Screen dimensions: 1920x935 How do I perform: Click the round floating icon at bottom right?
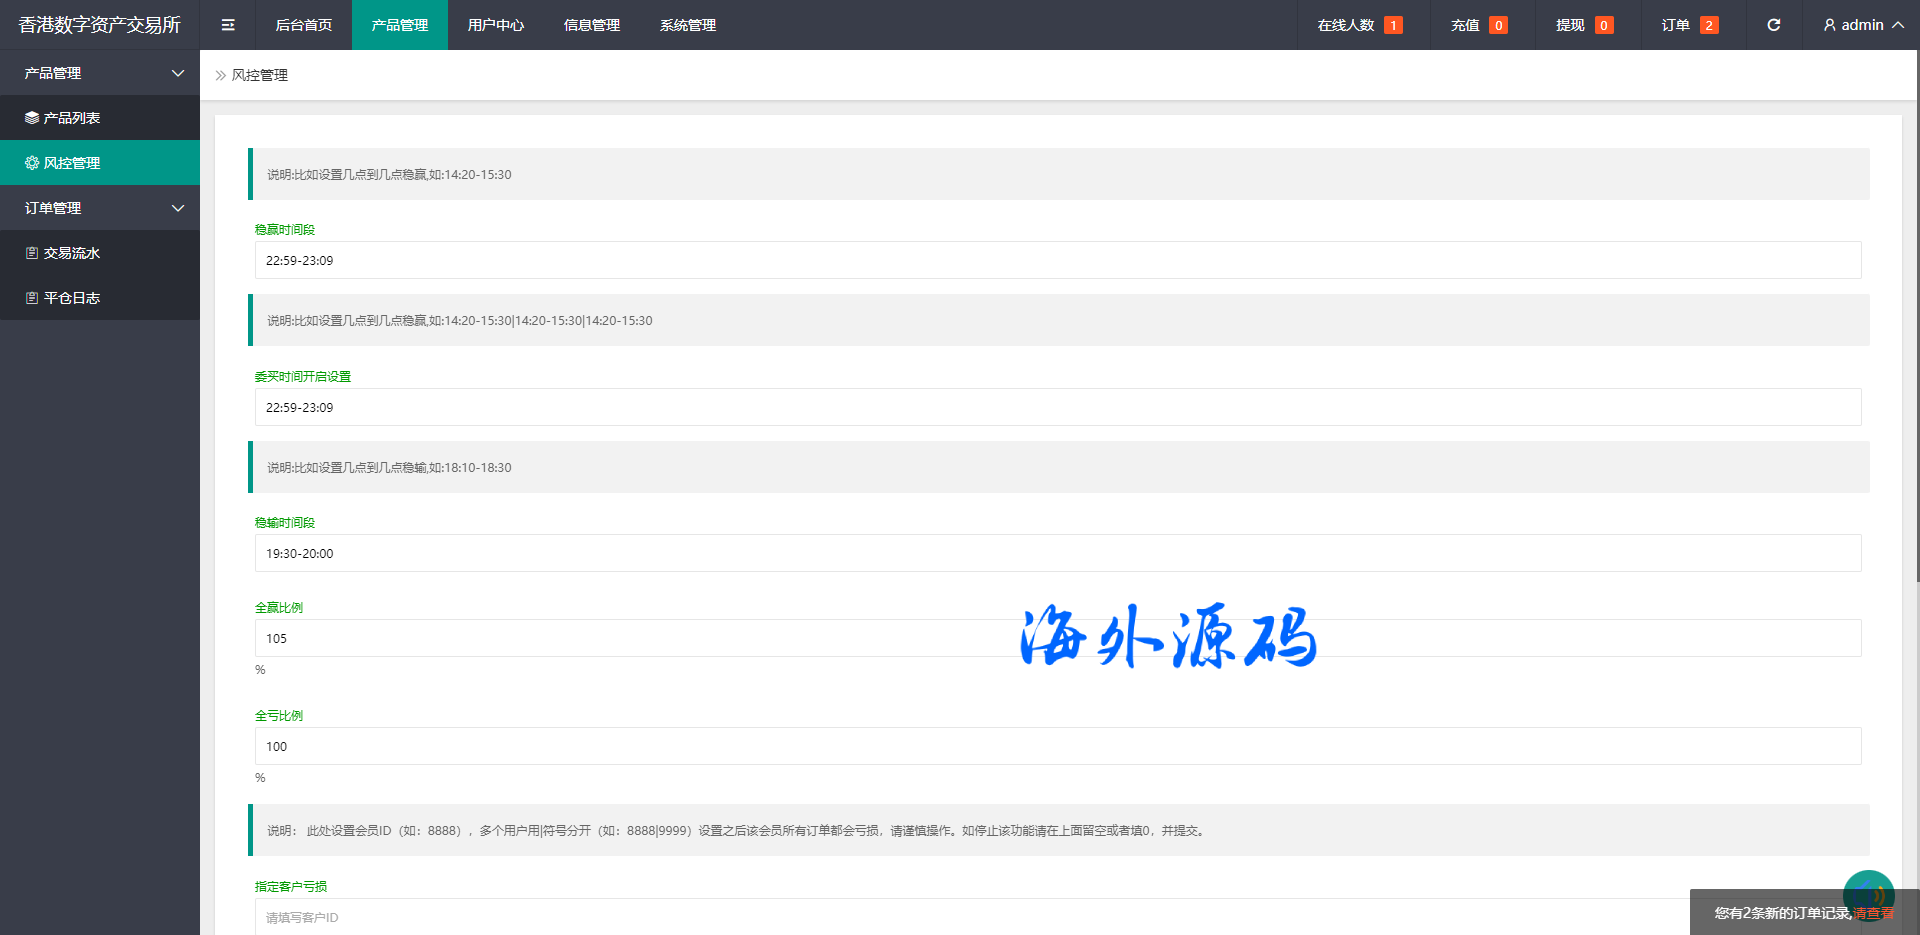(1868, 894)
